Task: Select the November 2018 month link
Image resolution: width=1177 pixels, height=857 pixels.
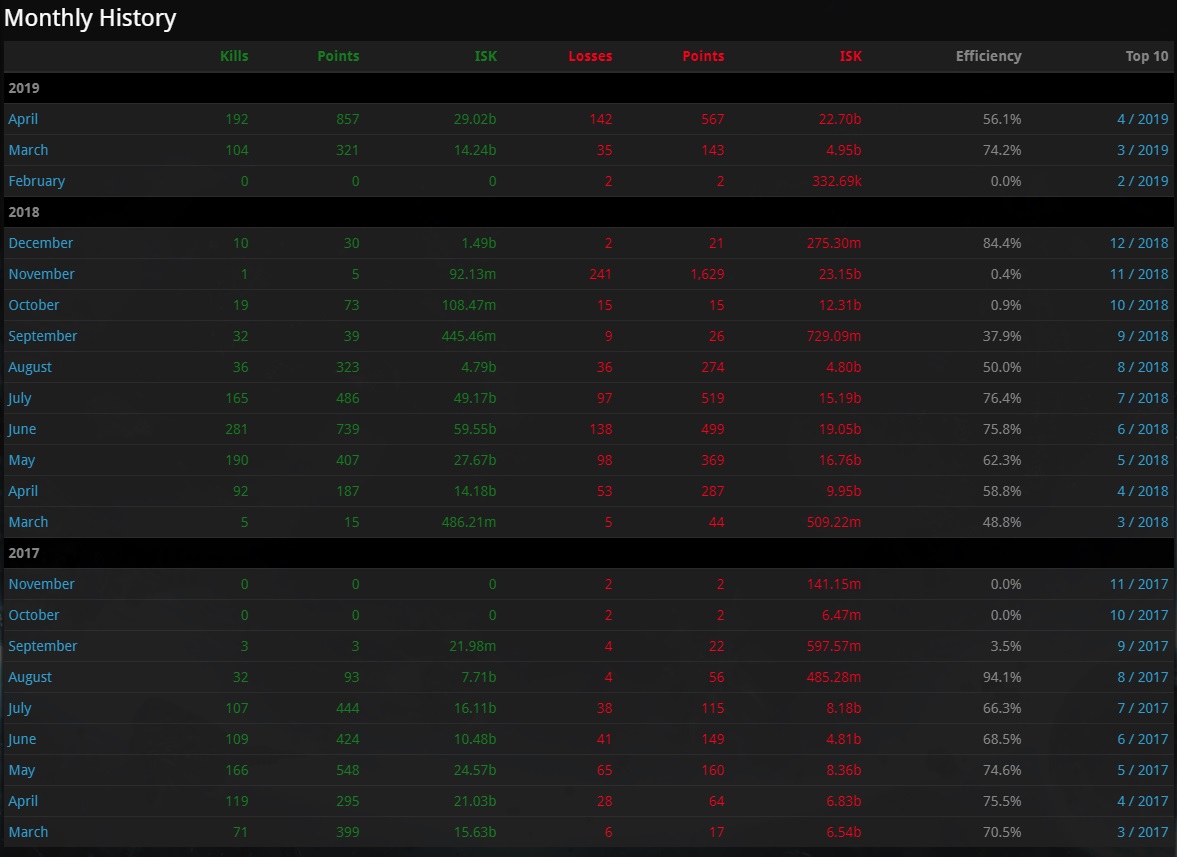Action: click(41, 274)
